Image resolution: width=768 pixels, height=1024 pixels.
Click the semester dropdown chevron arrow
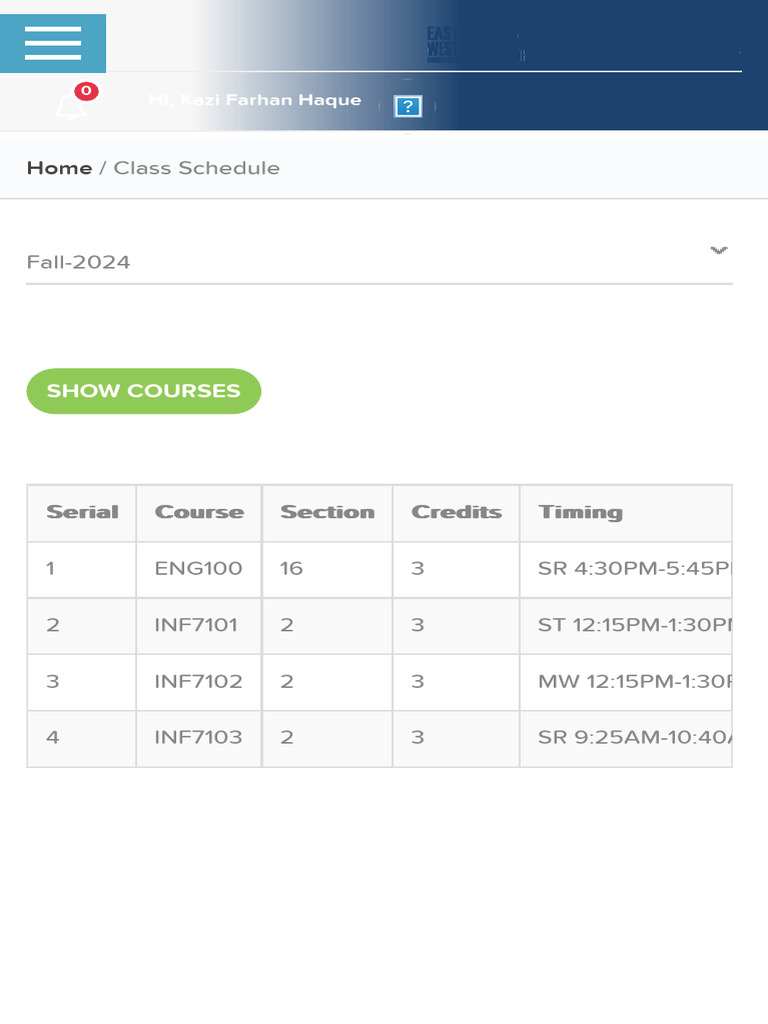(x=718, y=250)
